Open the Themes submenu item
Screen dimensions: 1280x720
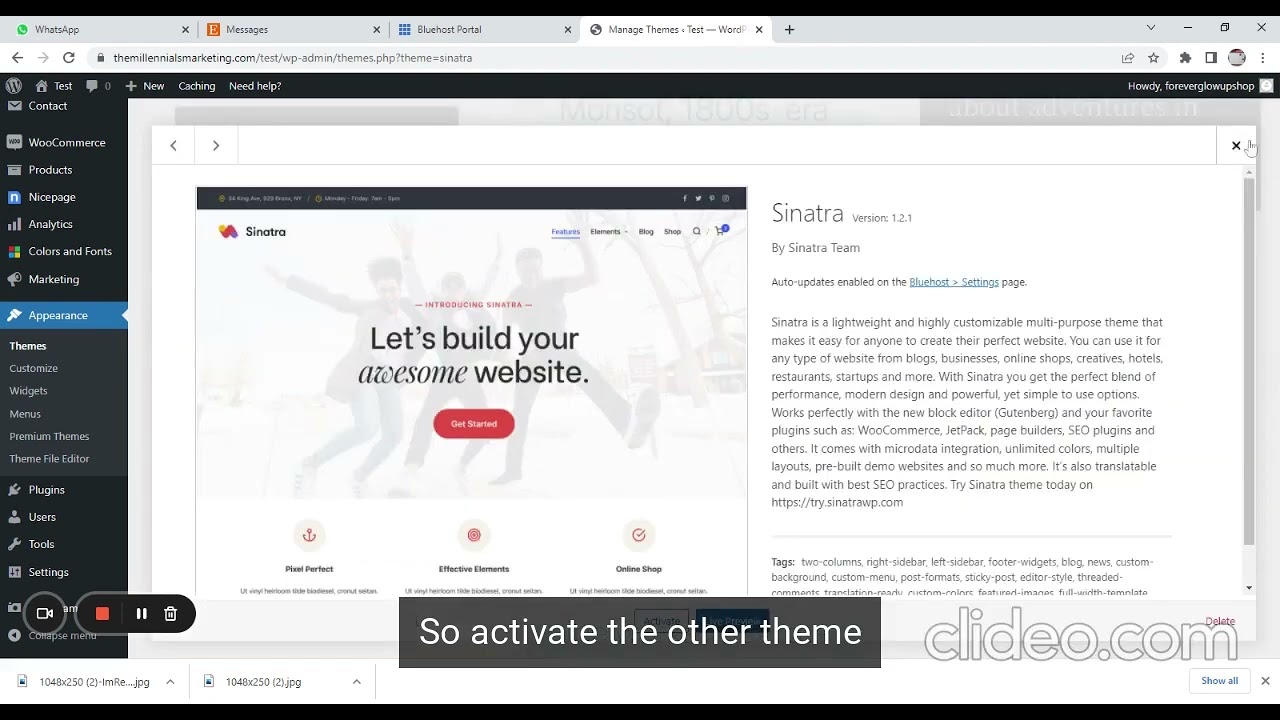pos(28,346)
